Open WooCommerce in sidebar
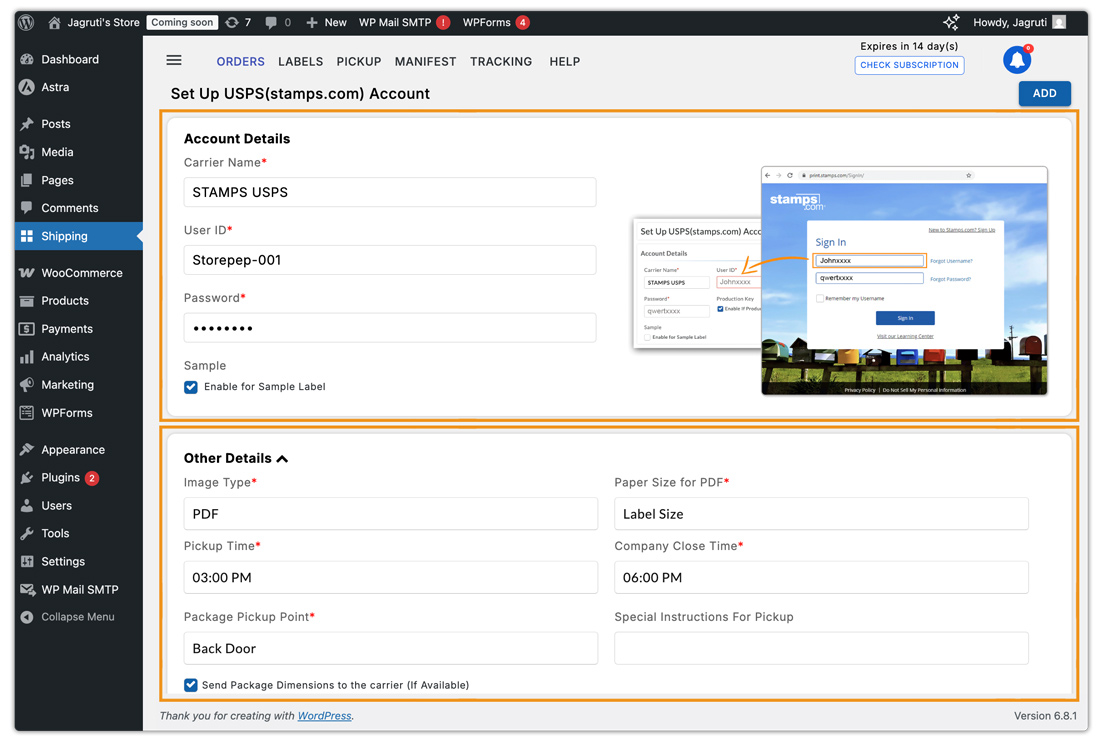Image resolution: width=1100 pixels, height=742 pixels. (x=79, y=273)
